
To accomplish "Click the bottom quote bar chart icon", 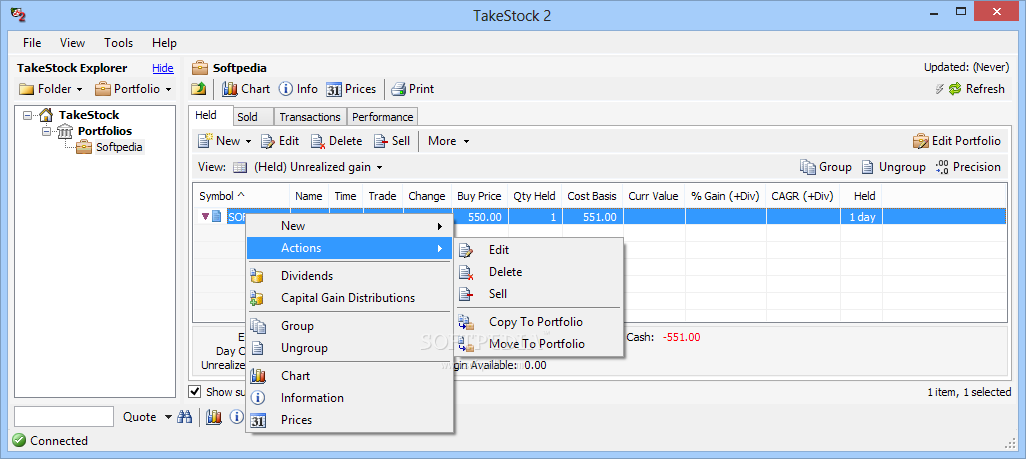I will [213, 416].
